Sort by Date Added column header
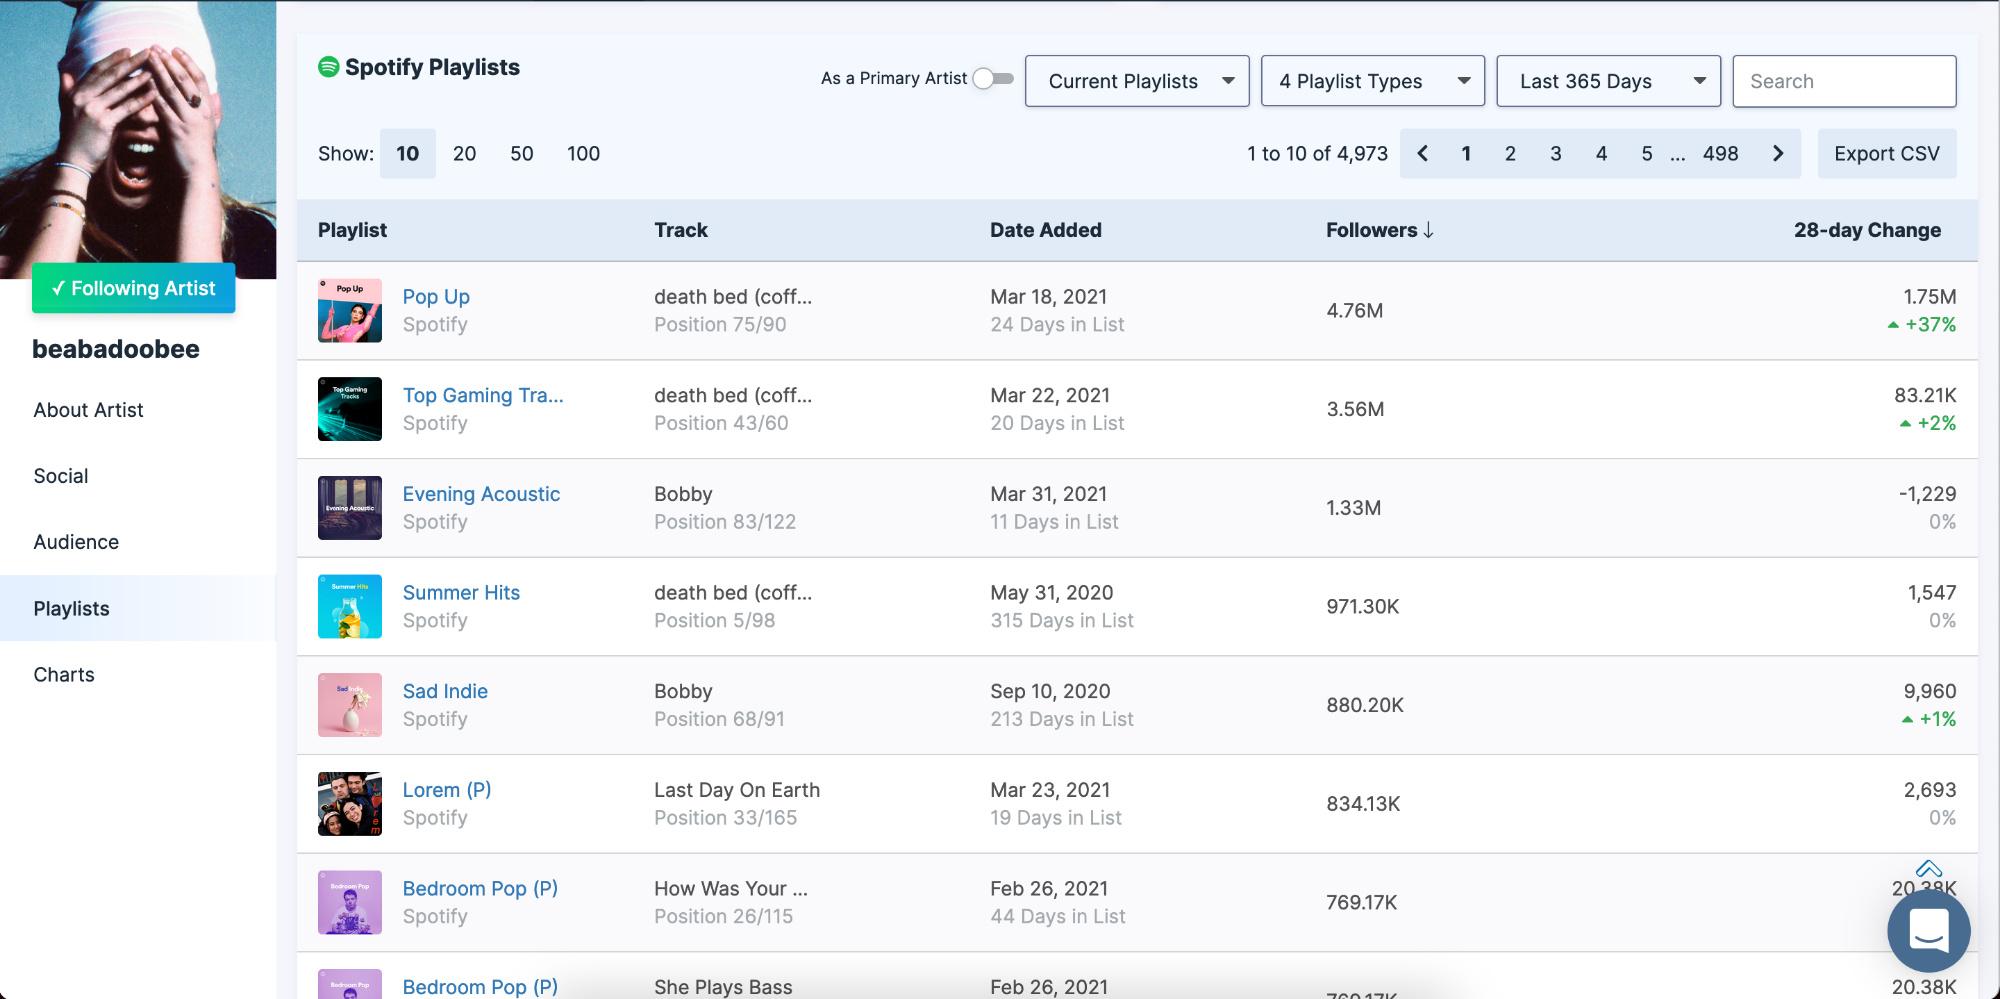The width and height of the screenshot is (2000, 999). [1046, 230]
